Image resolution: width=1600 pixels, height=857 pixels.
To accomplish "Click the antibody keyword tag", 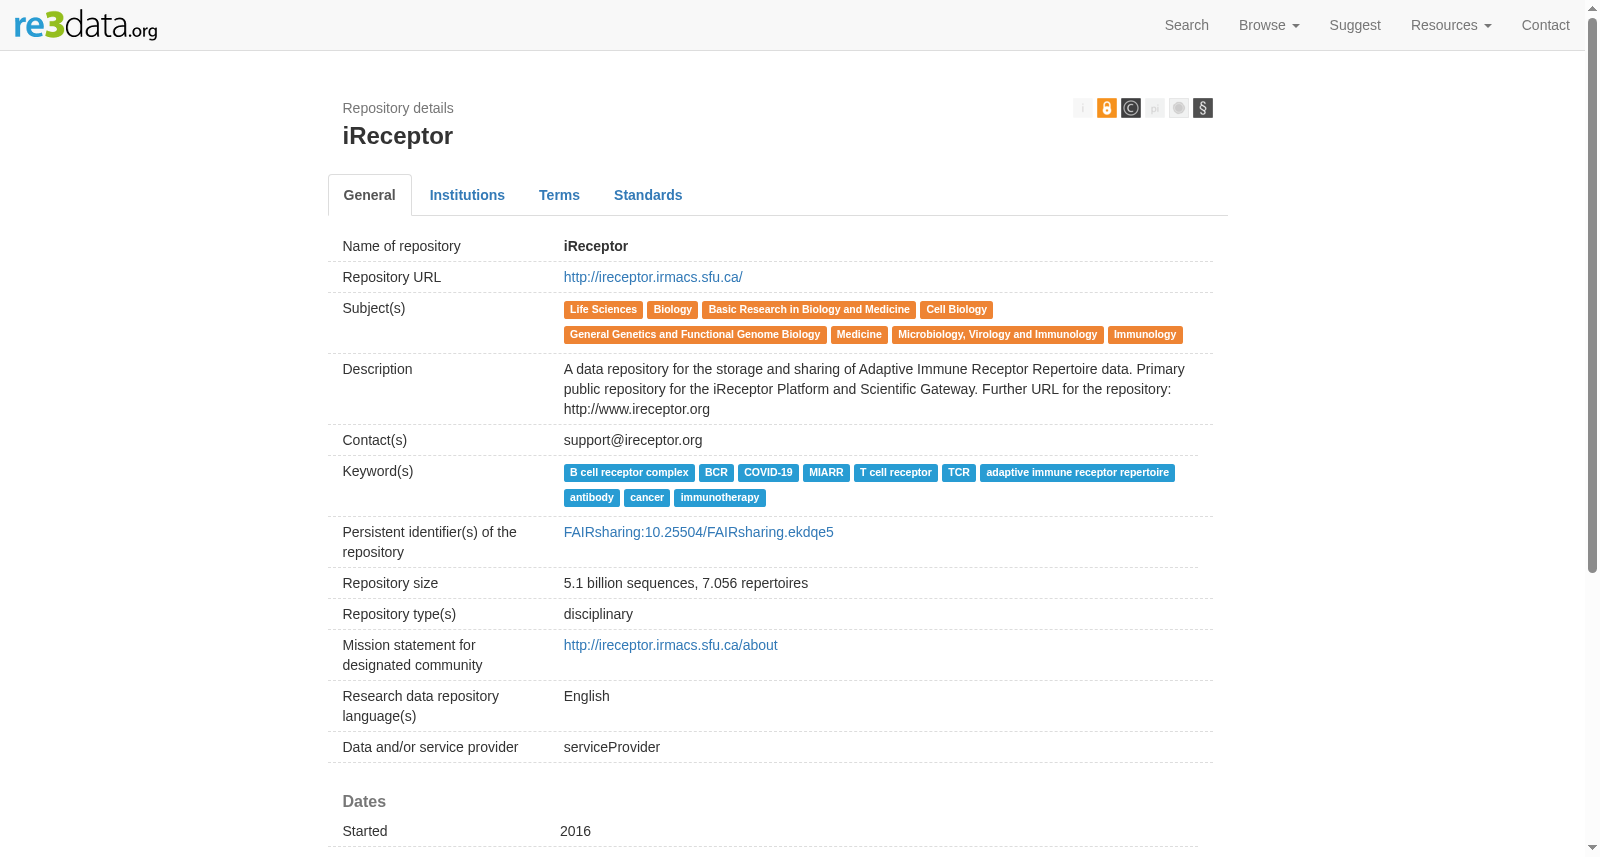I will 592,498.
